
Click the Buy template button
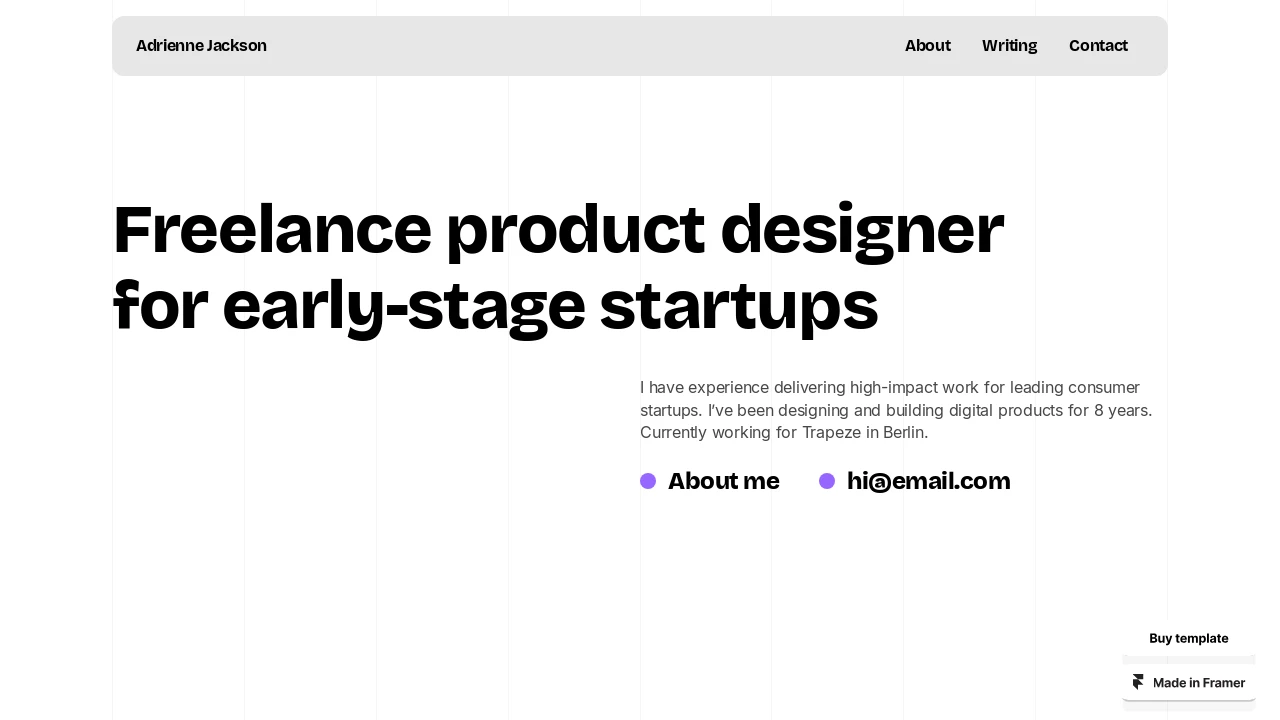pos(1189,638)
